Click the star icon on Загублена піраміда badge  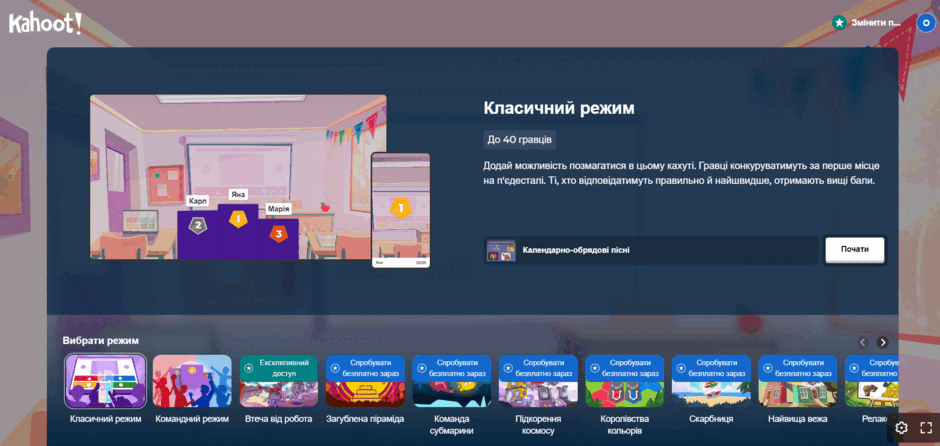335,368
